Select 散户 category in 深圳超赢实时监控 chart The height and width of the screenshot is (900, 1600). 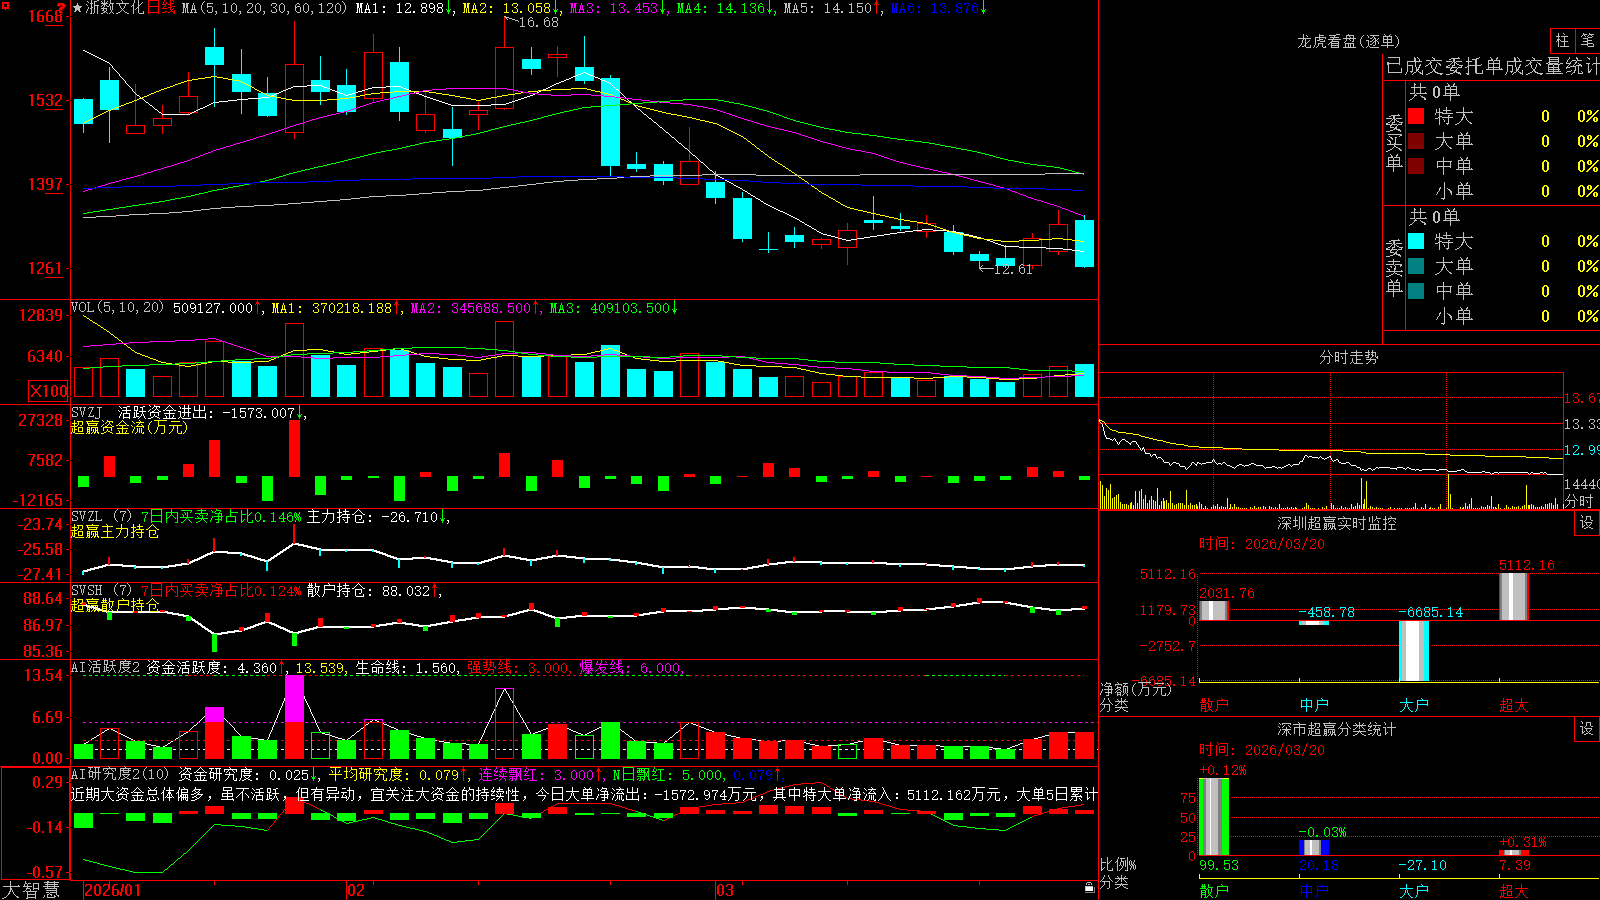[x=1214, y=705]
